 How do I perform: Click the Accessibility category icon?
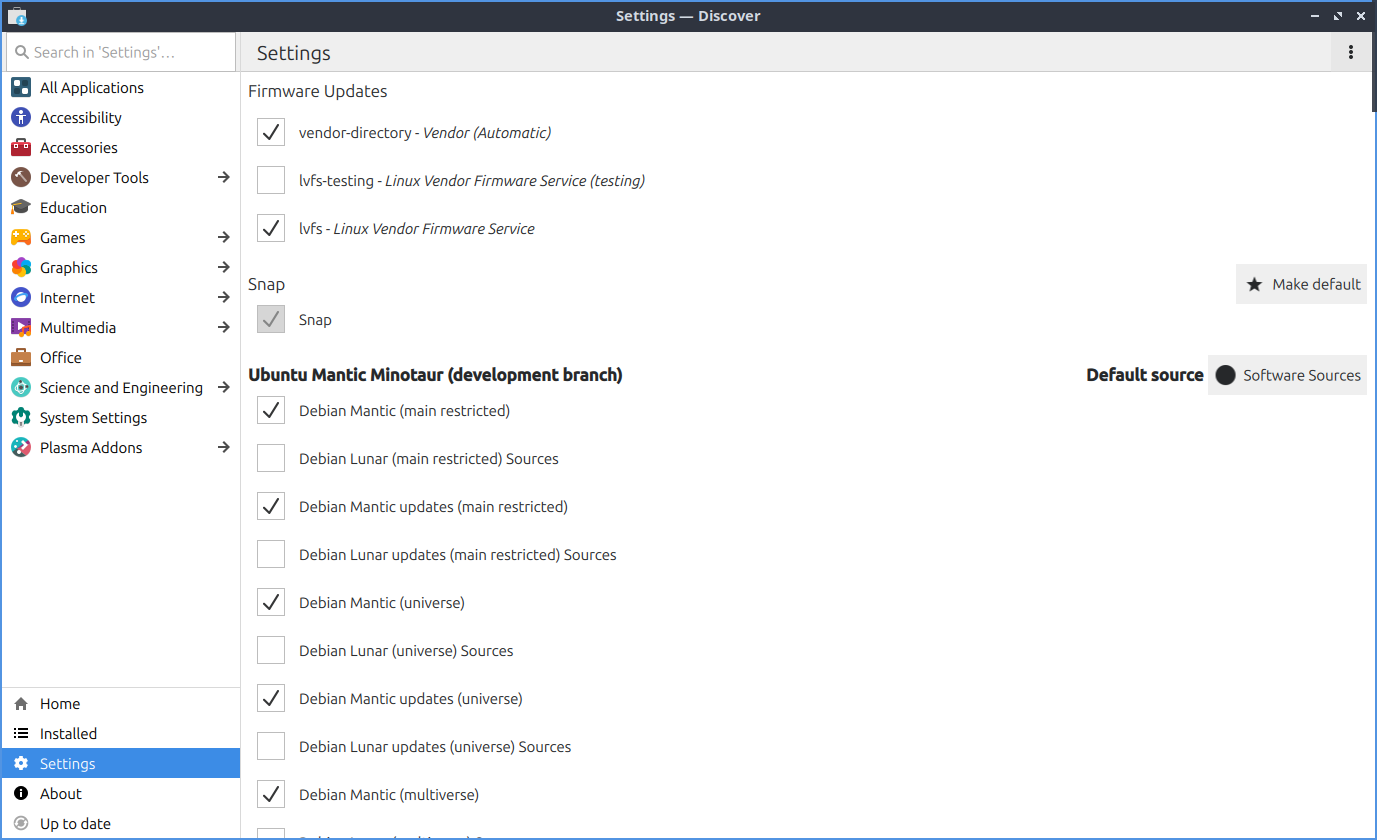coord(21,118)
